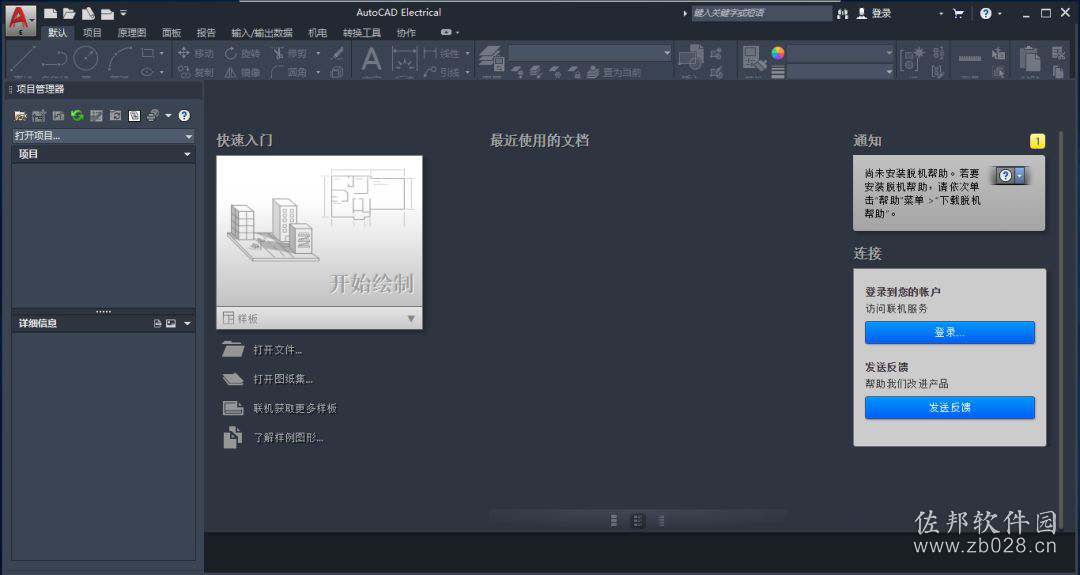The height and width of the screenshot is (575, 1080).
Task: Click the Paste clipboard icon
Action: [x=1030, y=59]
